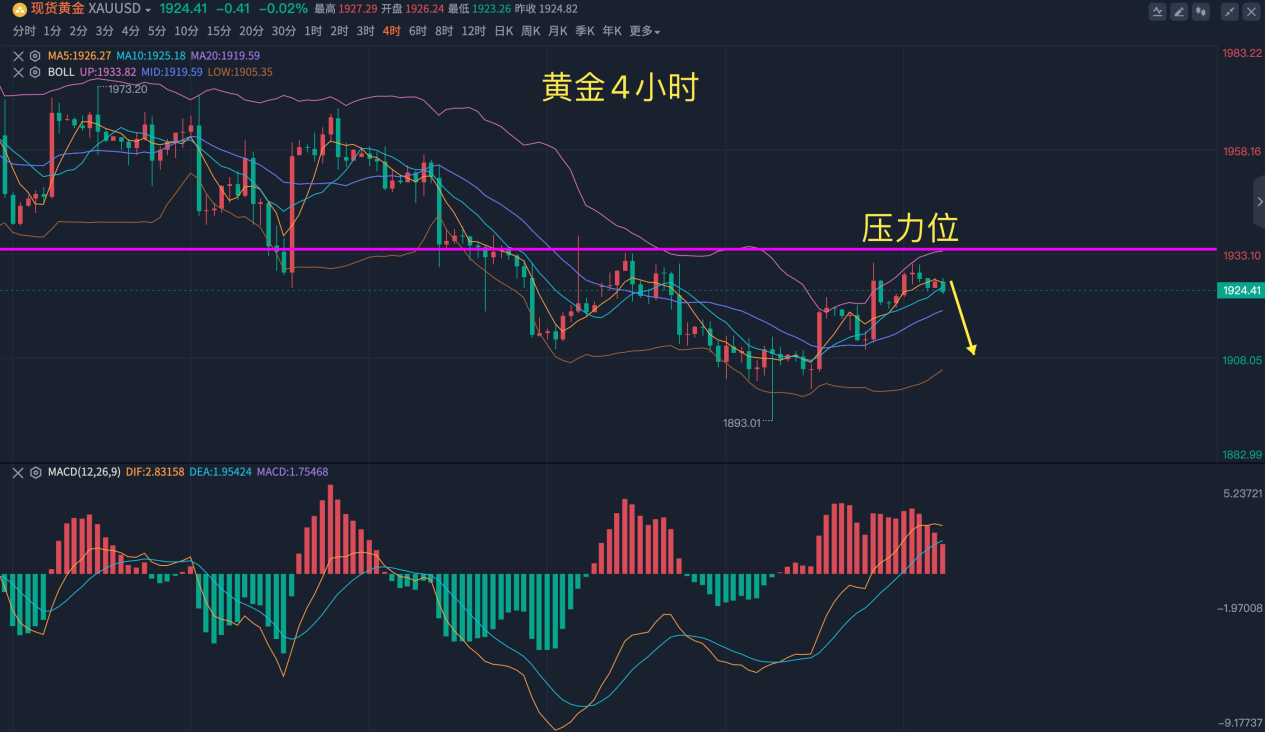The width and height of the screenshot is (1265, 732).
Task: Click the collapse fullscreen arrows icon
Action: point(1229,12)
